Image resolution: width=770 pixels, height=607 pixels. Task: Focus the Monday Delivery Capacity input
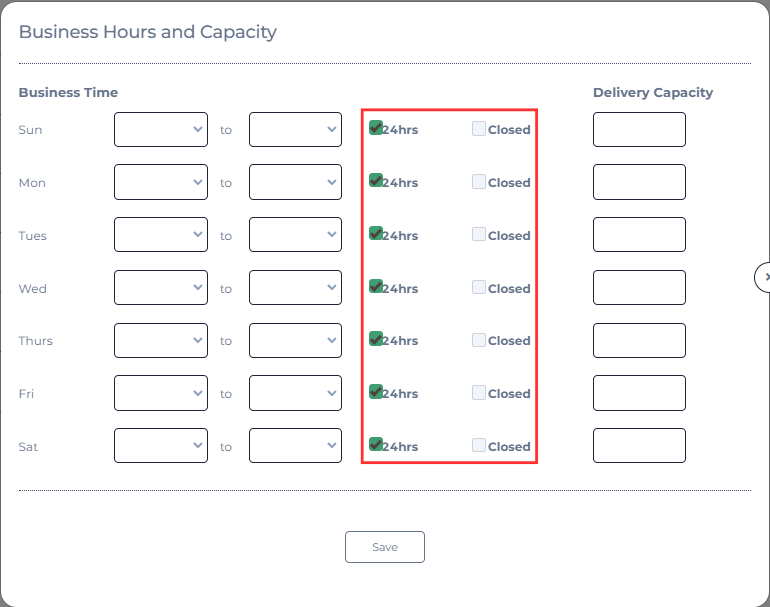[639, 182]
